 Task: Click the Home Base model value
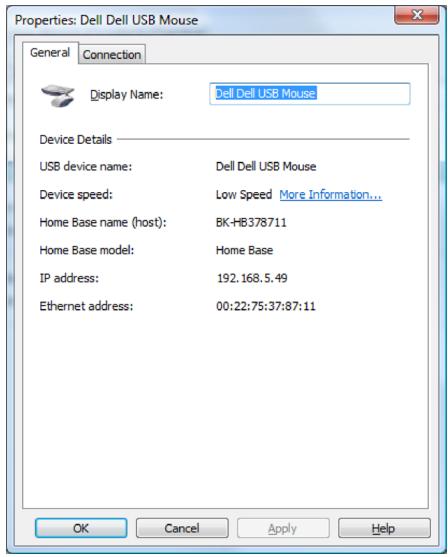tap(244, 250)
